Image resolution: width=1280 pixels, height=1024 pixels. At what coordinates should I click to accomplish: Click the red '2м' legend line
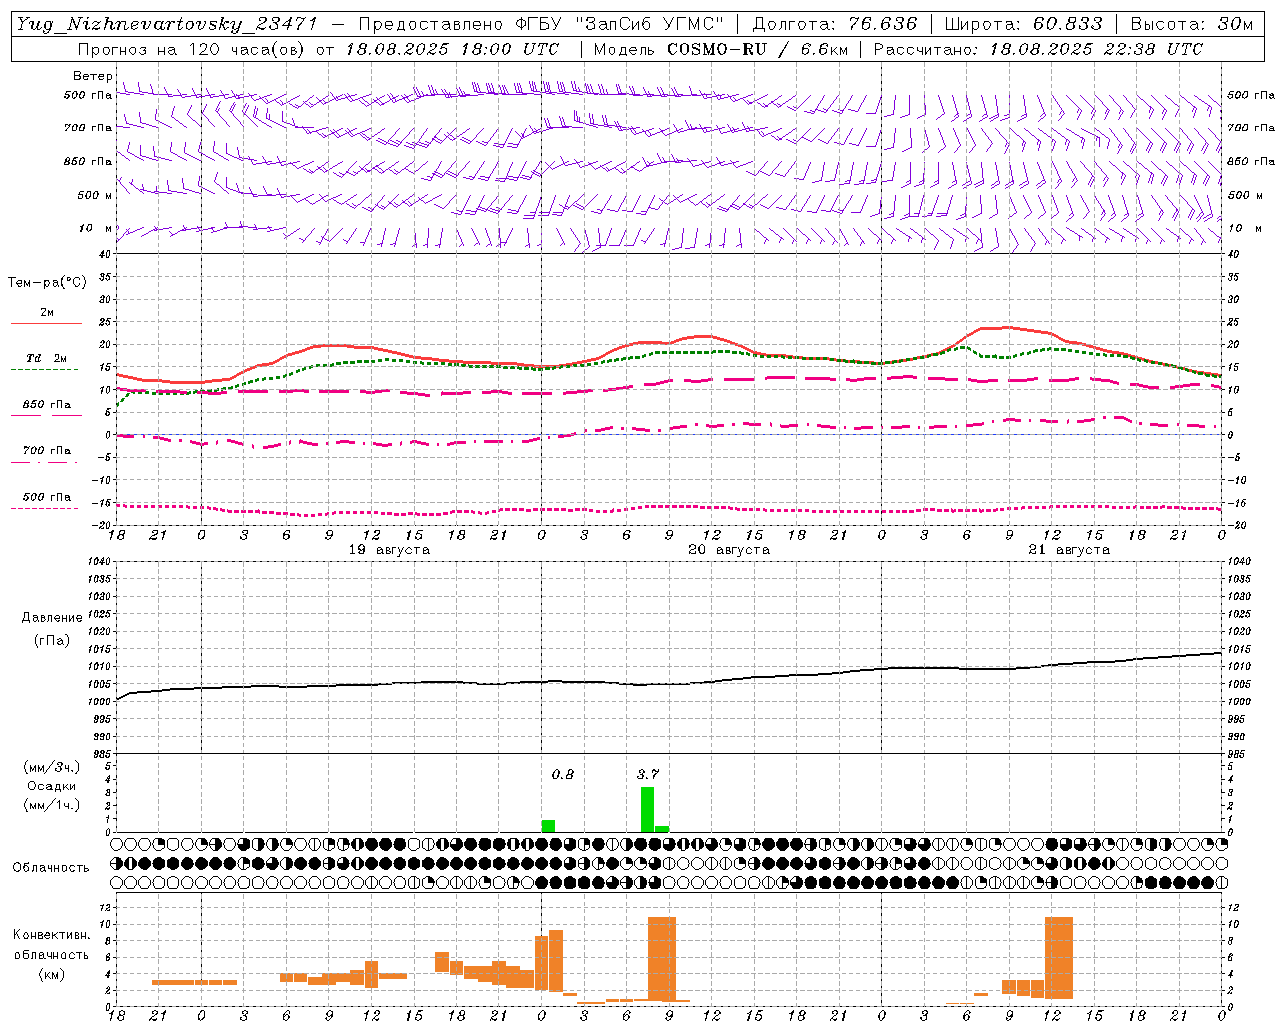(x=47, y=323)
